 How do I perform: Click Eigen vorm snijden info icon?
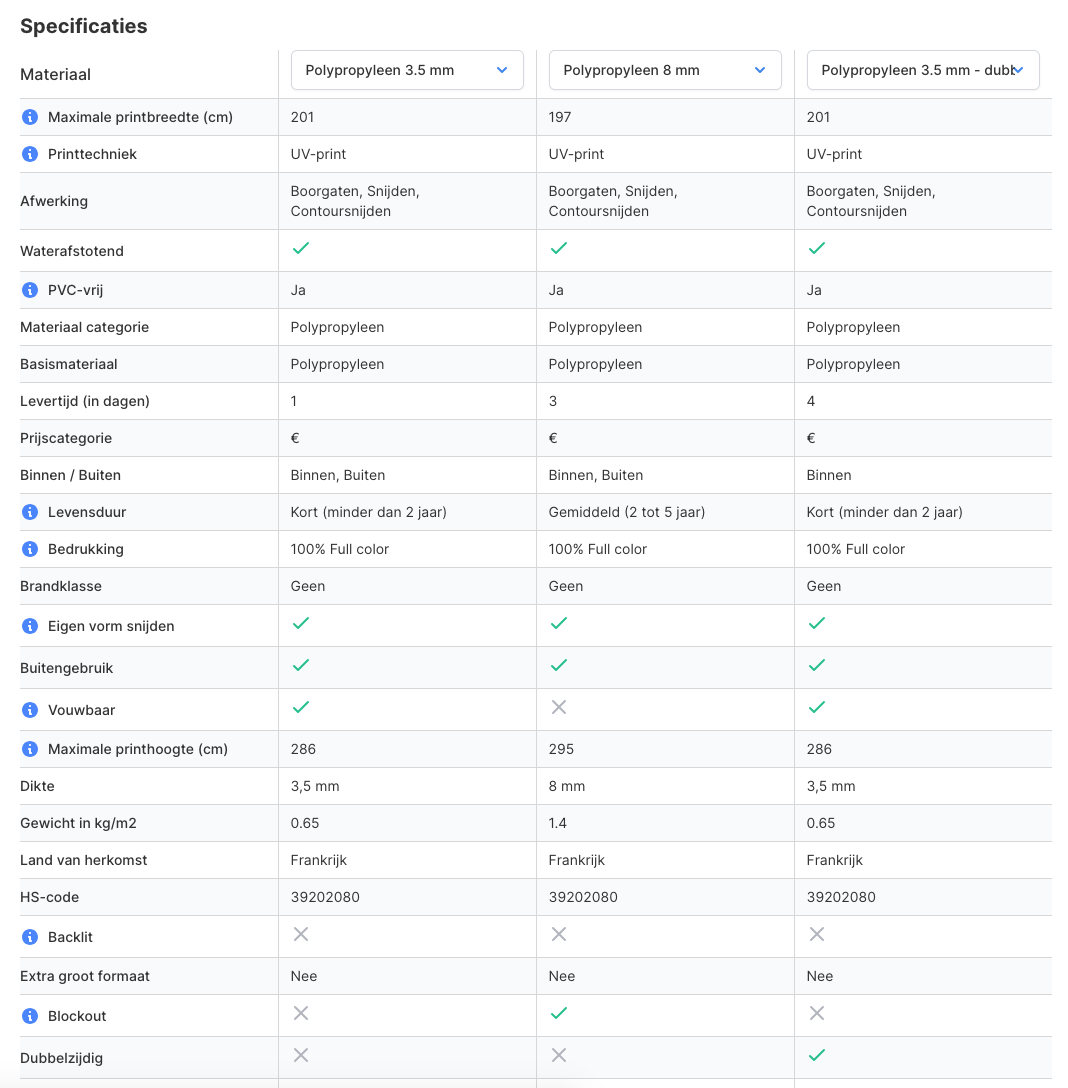[30, 626]
